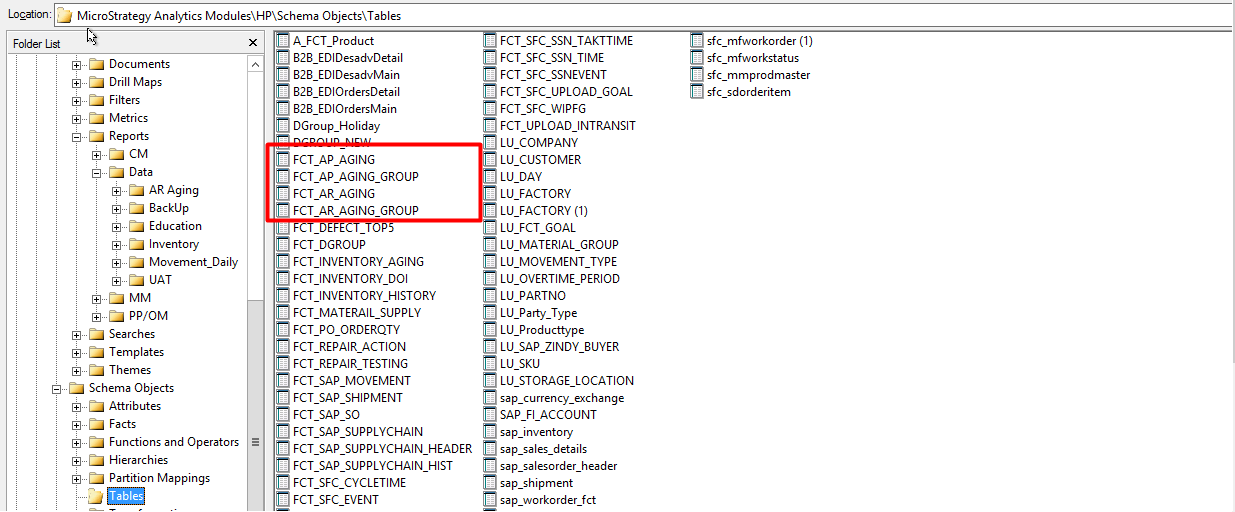Select the FCT_AR_AGING_GROUP table
The height and width of the screenshot is (512, 1235).
tap(355, 211)
